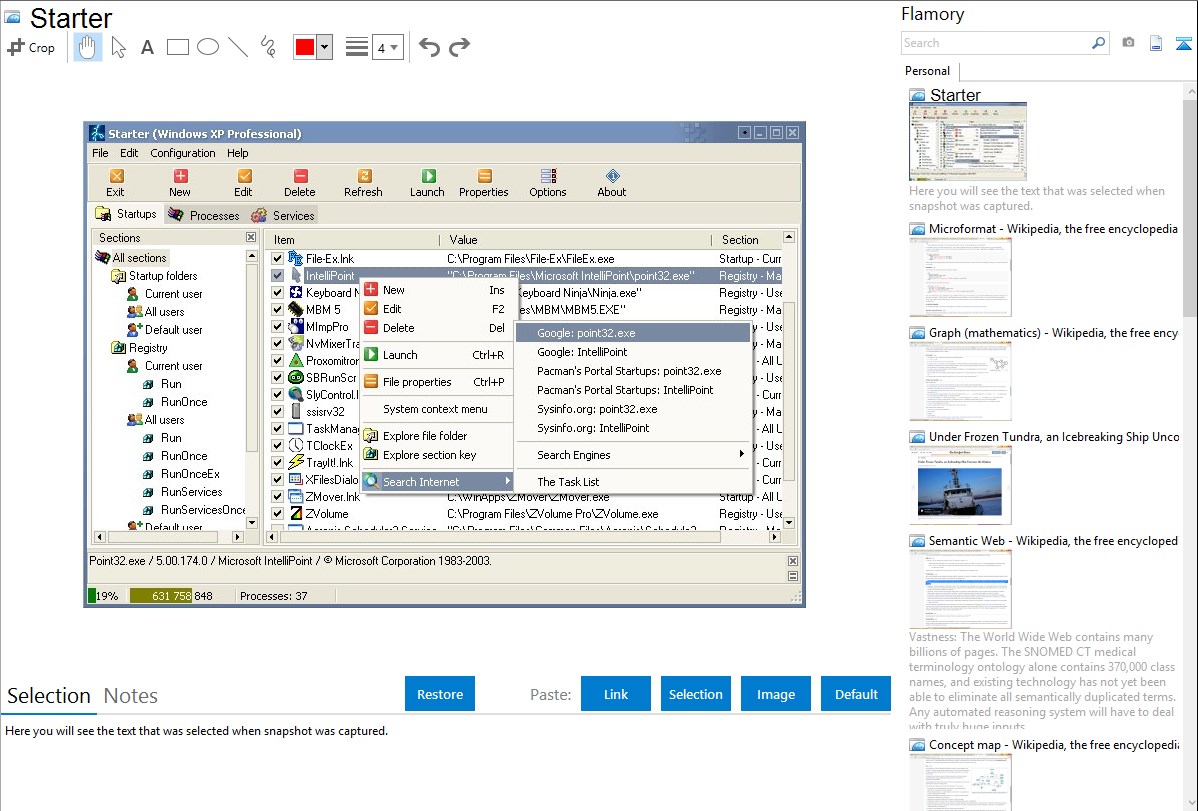Open the line width dropdown showing 4

pyautogui.click(x=387, y=47)
